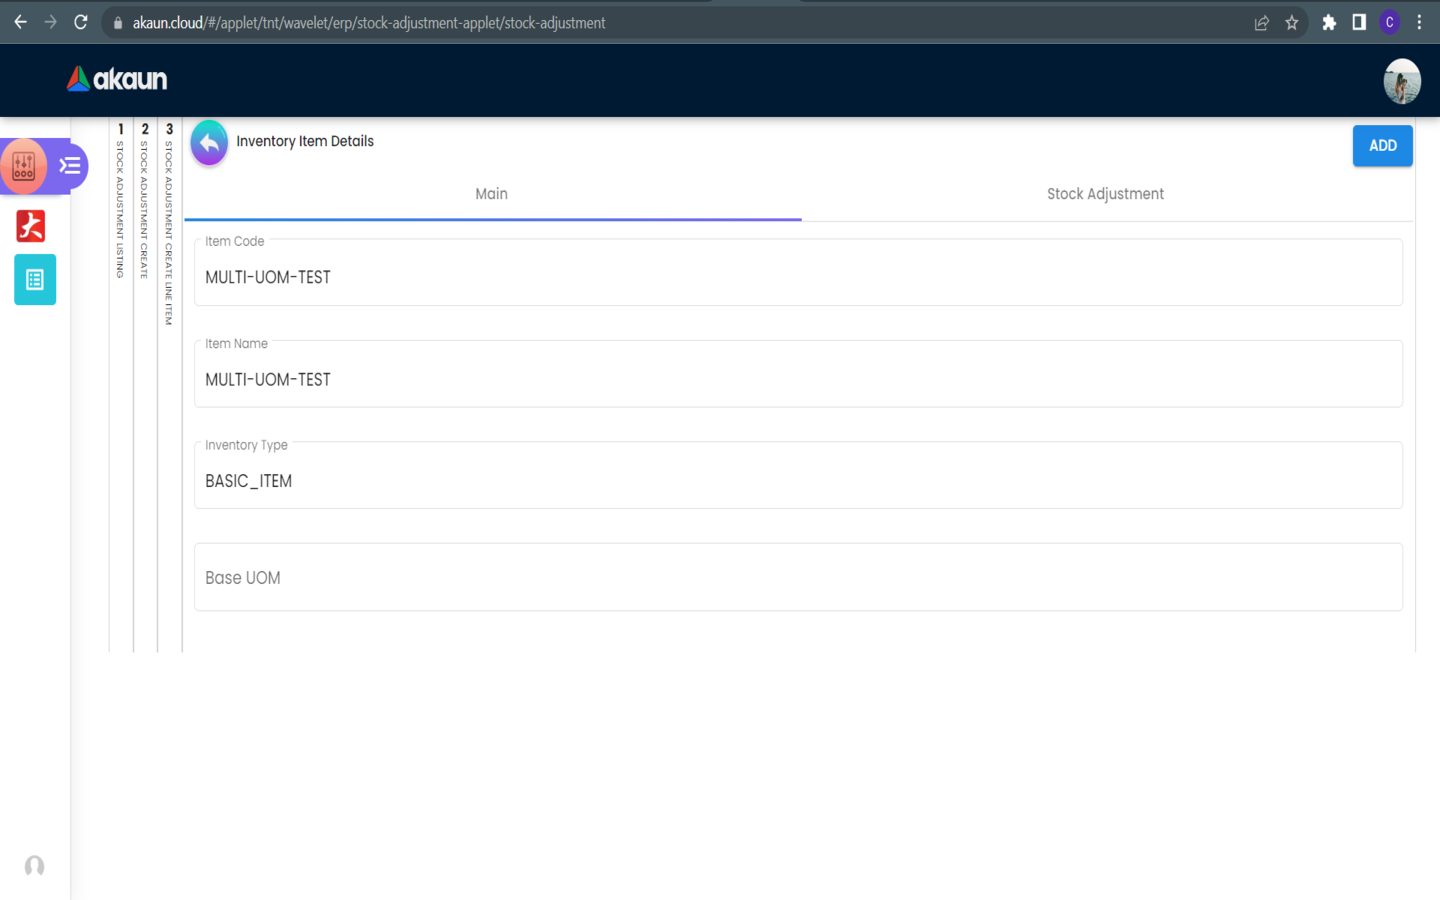Click the browser back arrow
Viewport: 1440px width, 900px height.
click(x=20, y=22)
